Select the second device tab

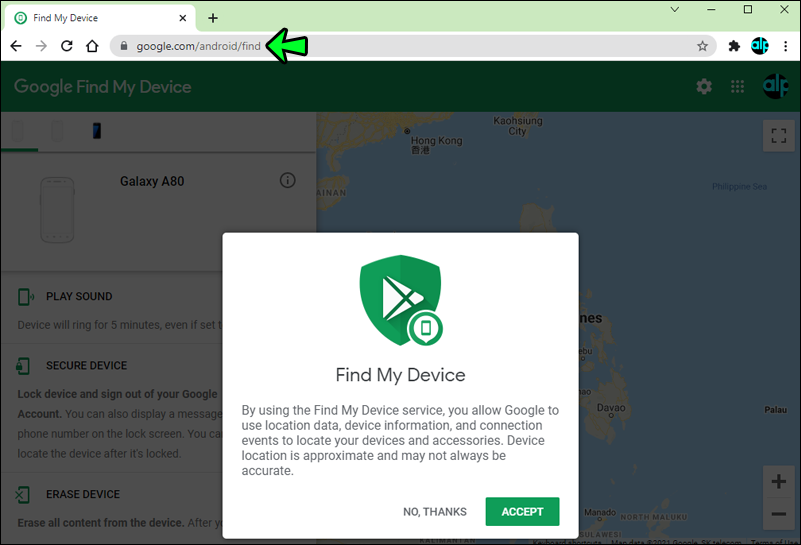[x=57, y=131]
